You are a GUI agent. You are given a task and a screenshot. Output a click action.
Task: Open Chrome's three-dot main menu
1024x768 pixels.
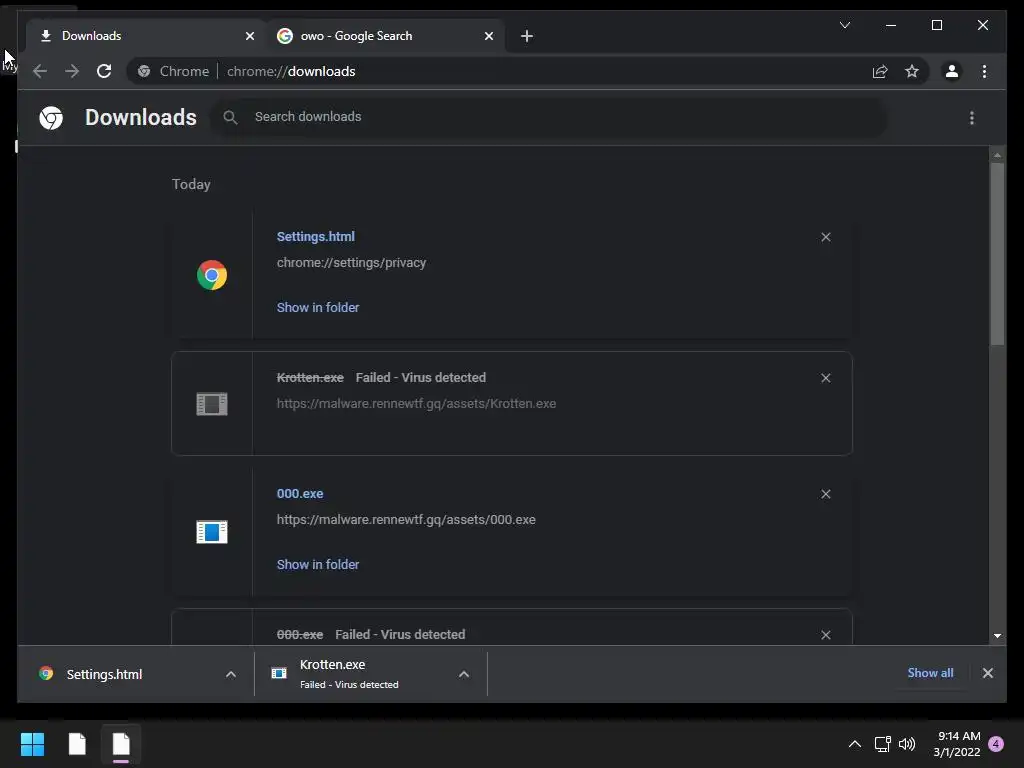click(x=984, y=71)
